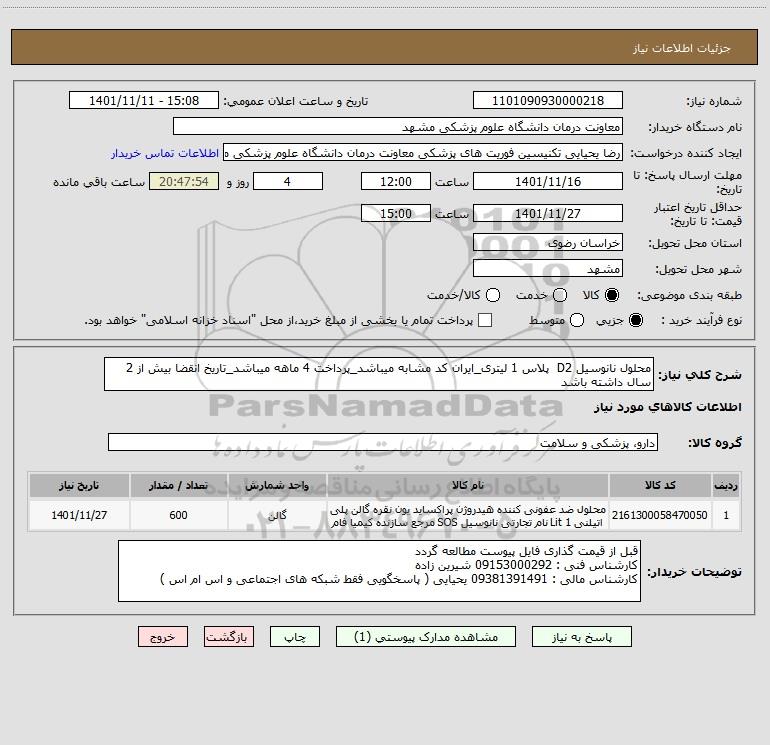Click the واحد شمارش column header
Viewport: 770px width, 745px height.
[x=277, y=486]
